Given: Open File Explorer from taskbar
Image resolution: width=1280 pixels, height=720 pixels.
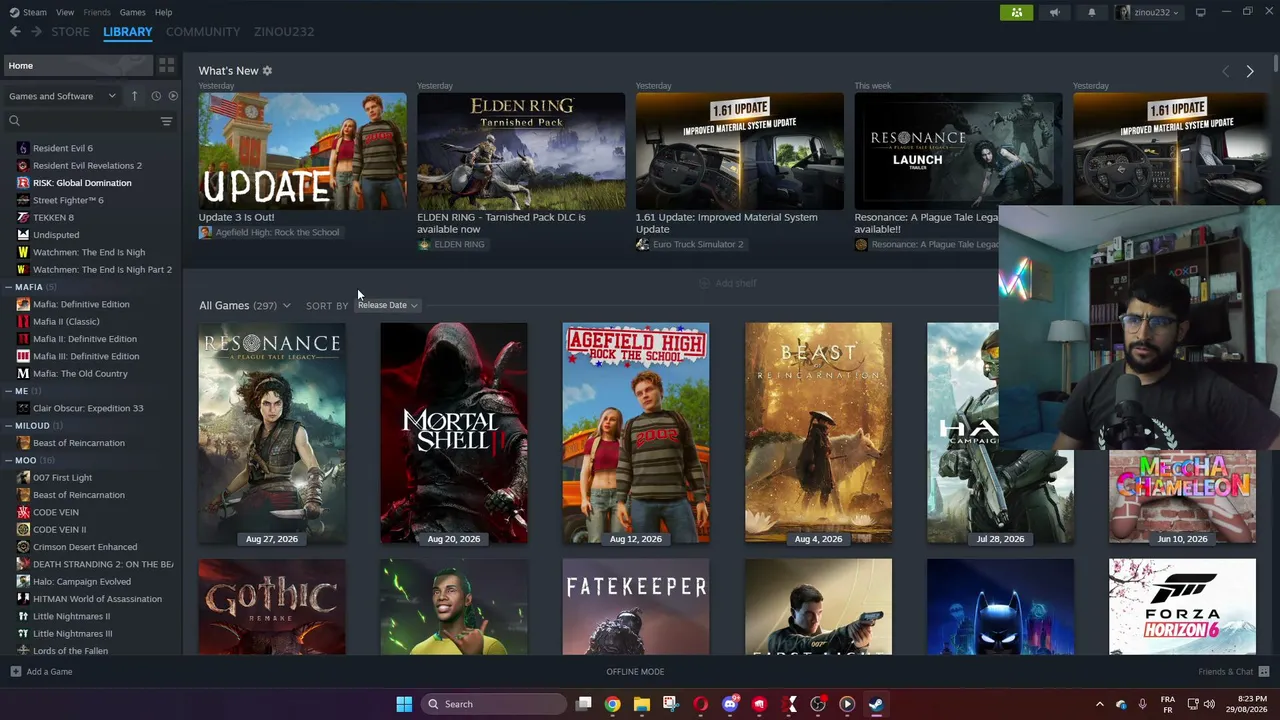Looking at the screenshot, I should (641, 704).
